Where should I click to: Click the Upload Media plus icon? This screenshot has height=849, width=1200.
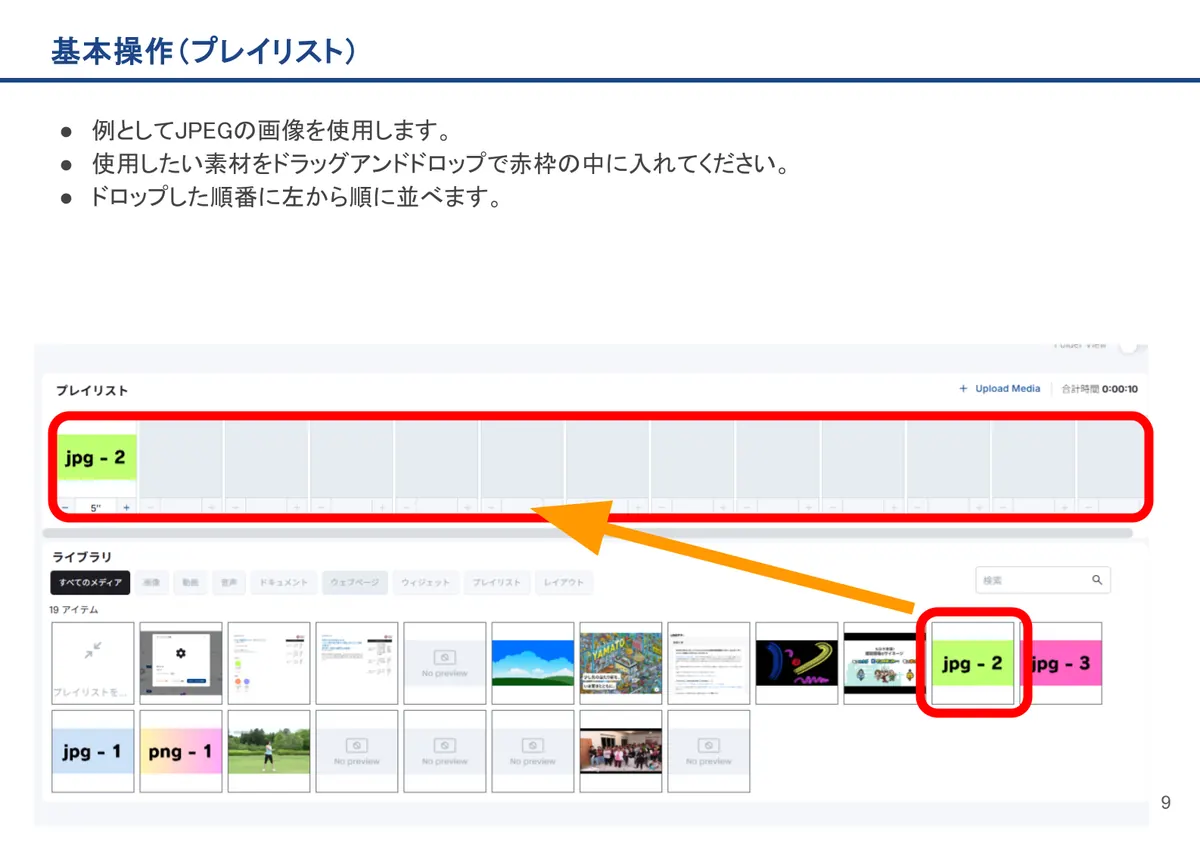(963, 389)
